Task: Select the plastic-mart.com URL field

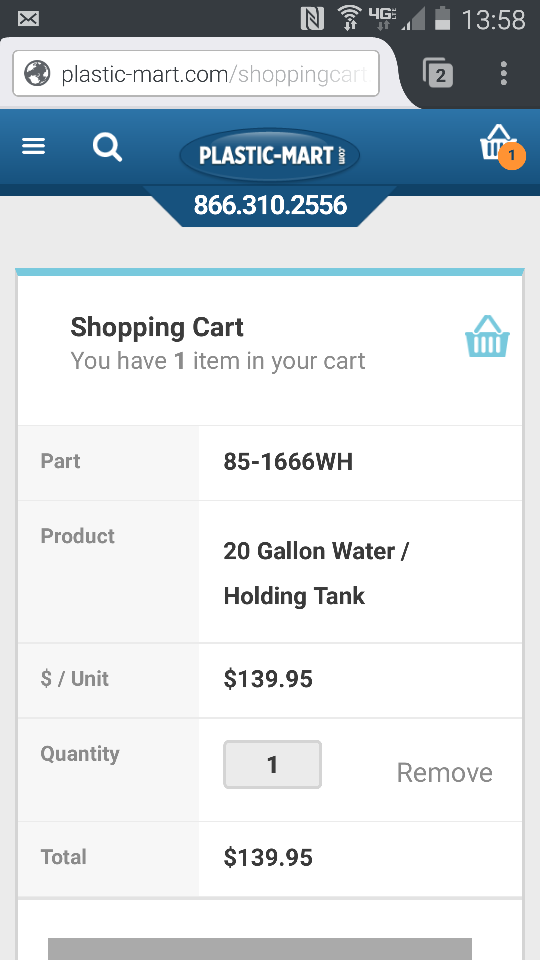Action: 196,74
